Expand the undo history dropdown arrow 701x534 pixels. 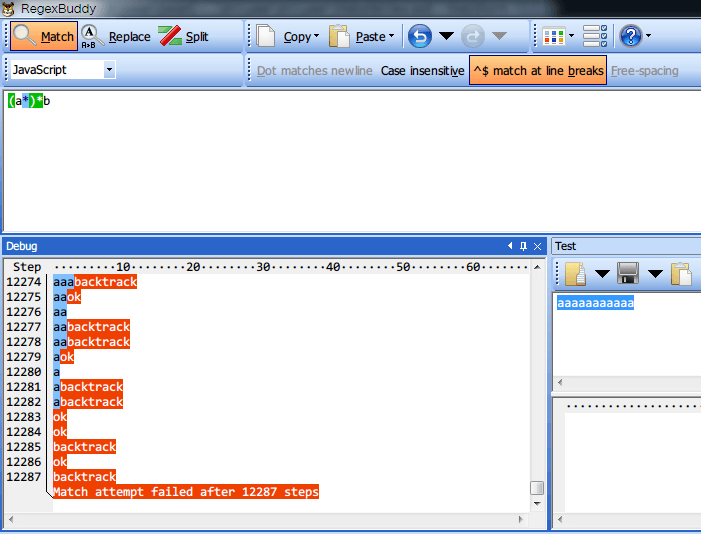(446, 35)
